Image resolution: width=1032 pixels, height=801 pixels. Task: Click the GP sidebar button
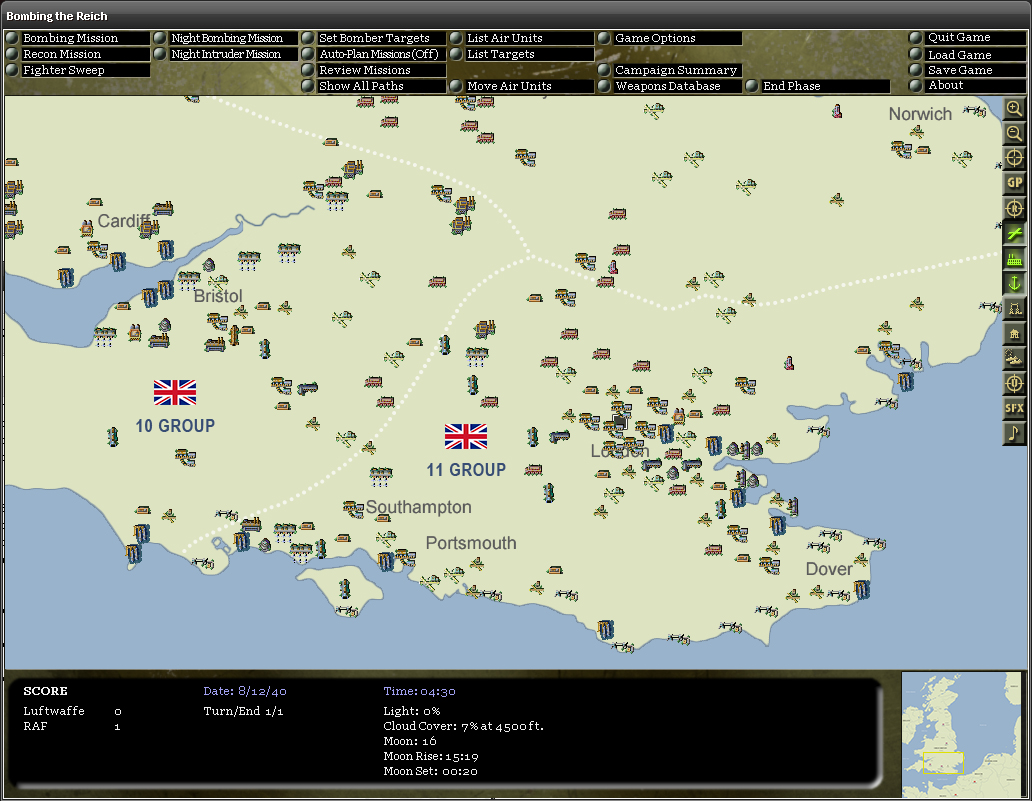[1014, 183]
